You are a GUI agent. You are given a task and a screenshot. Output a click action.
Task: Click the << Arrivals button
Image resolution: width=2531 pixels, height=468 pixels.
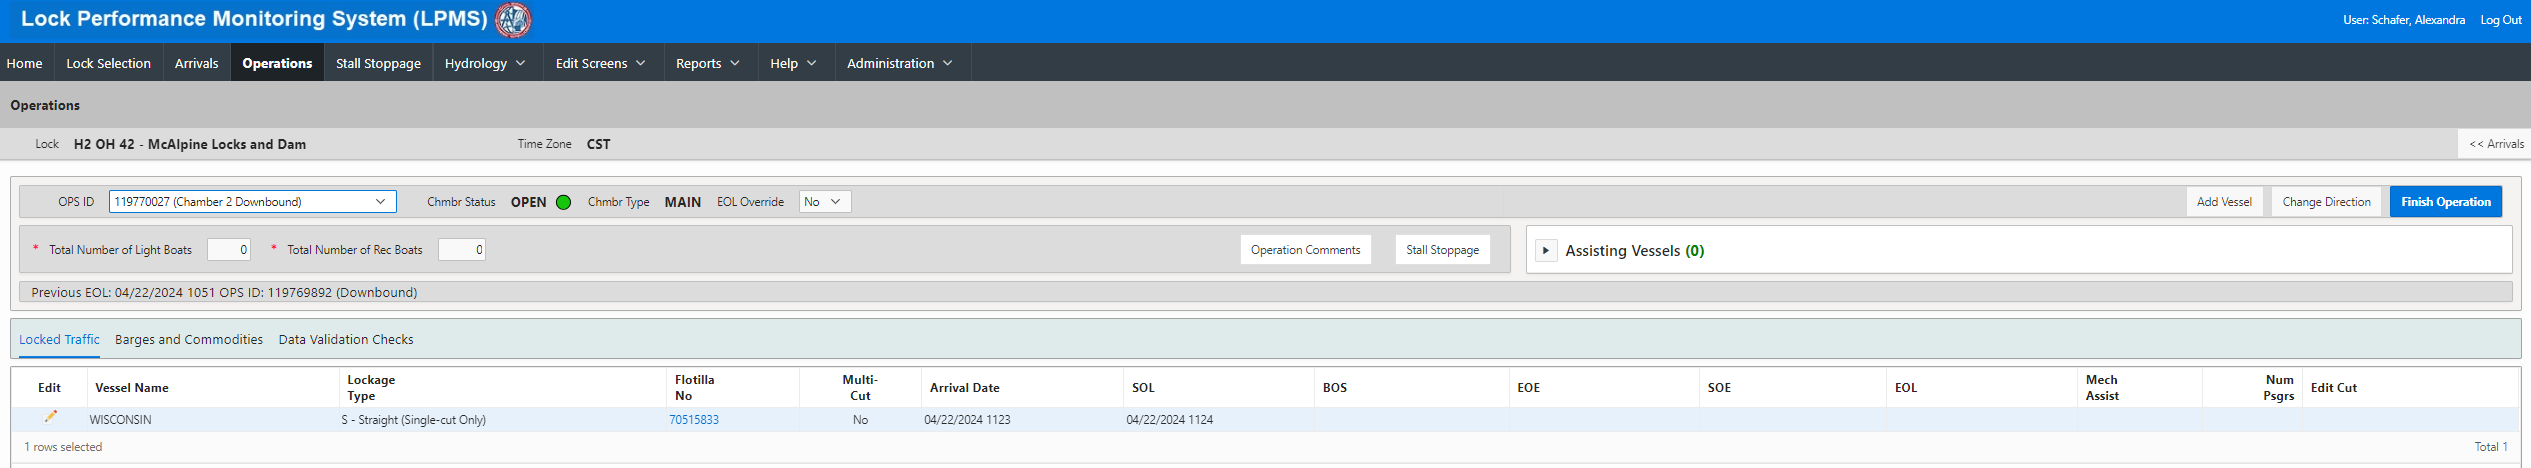point(2496,144)
